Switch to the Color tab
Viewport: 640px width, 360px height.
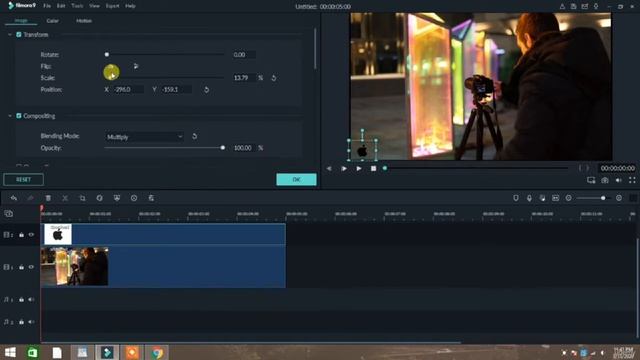[x=52, y=21]
